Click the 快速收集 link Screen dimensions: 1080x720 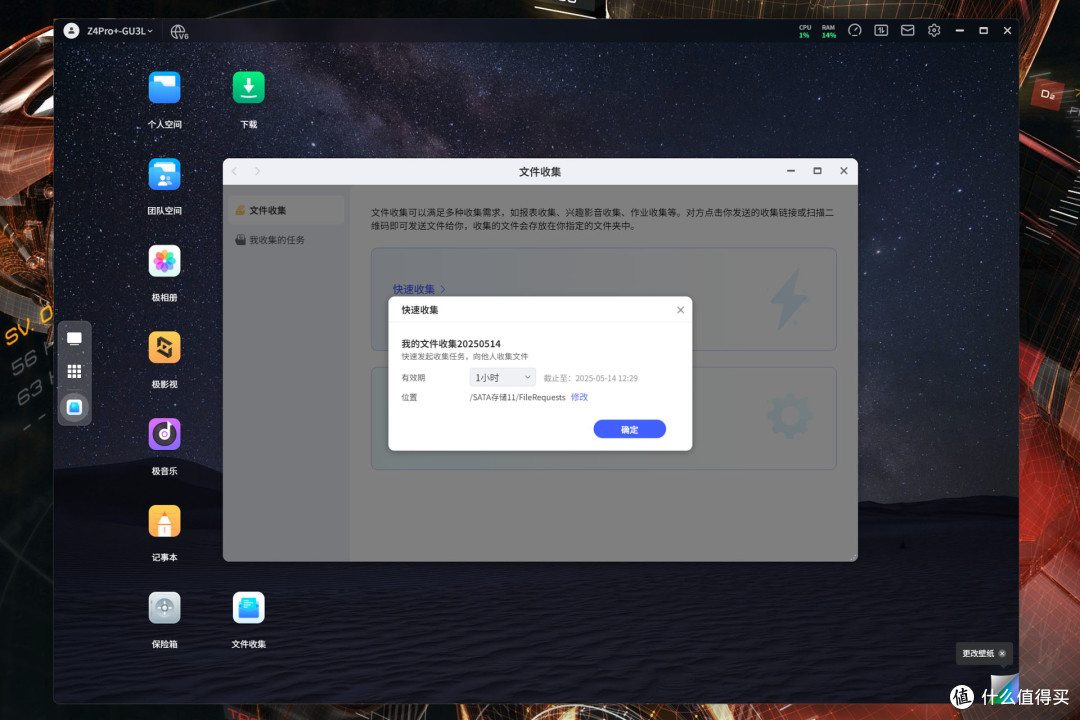tap(419, 289)
